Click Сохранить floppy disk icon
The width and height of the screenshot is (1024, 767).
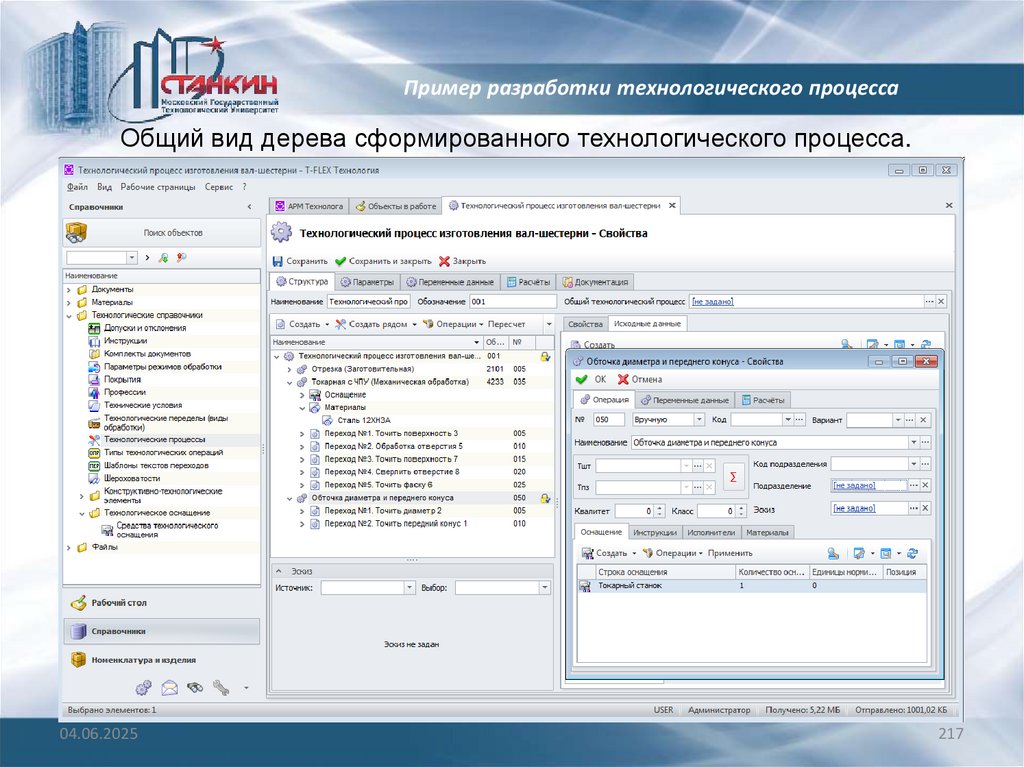(x=278, y=261)
